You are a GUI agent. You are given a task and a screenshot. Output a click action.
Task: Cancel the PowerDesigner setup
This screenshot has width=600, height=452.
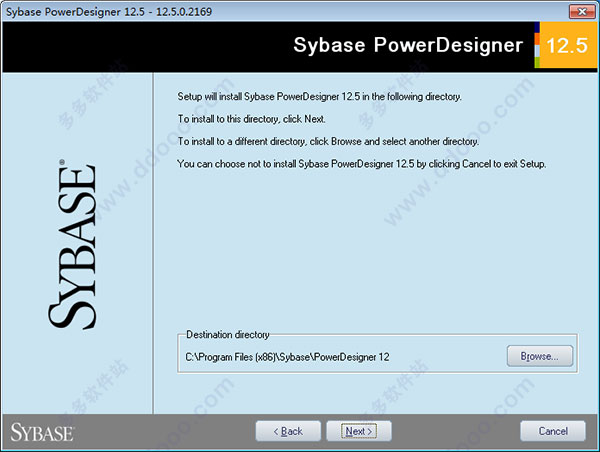pyautogui.click(x=553, y=431)
